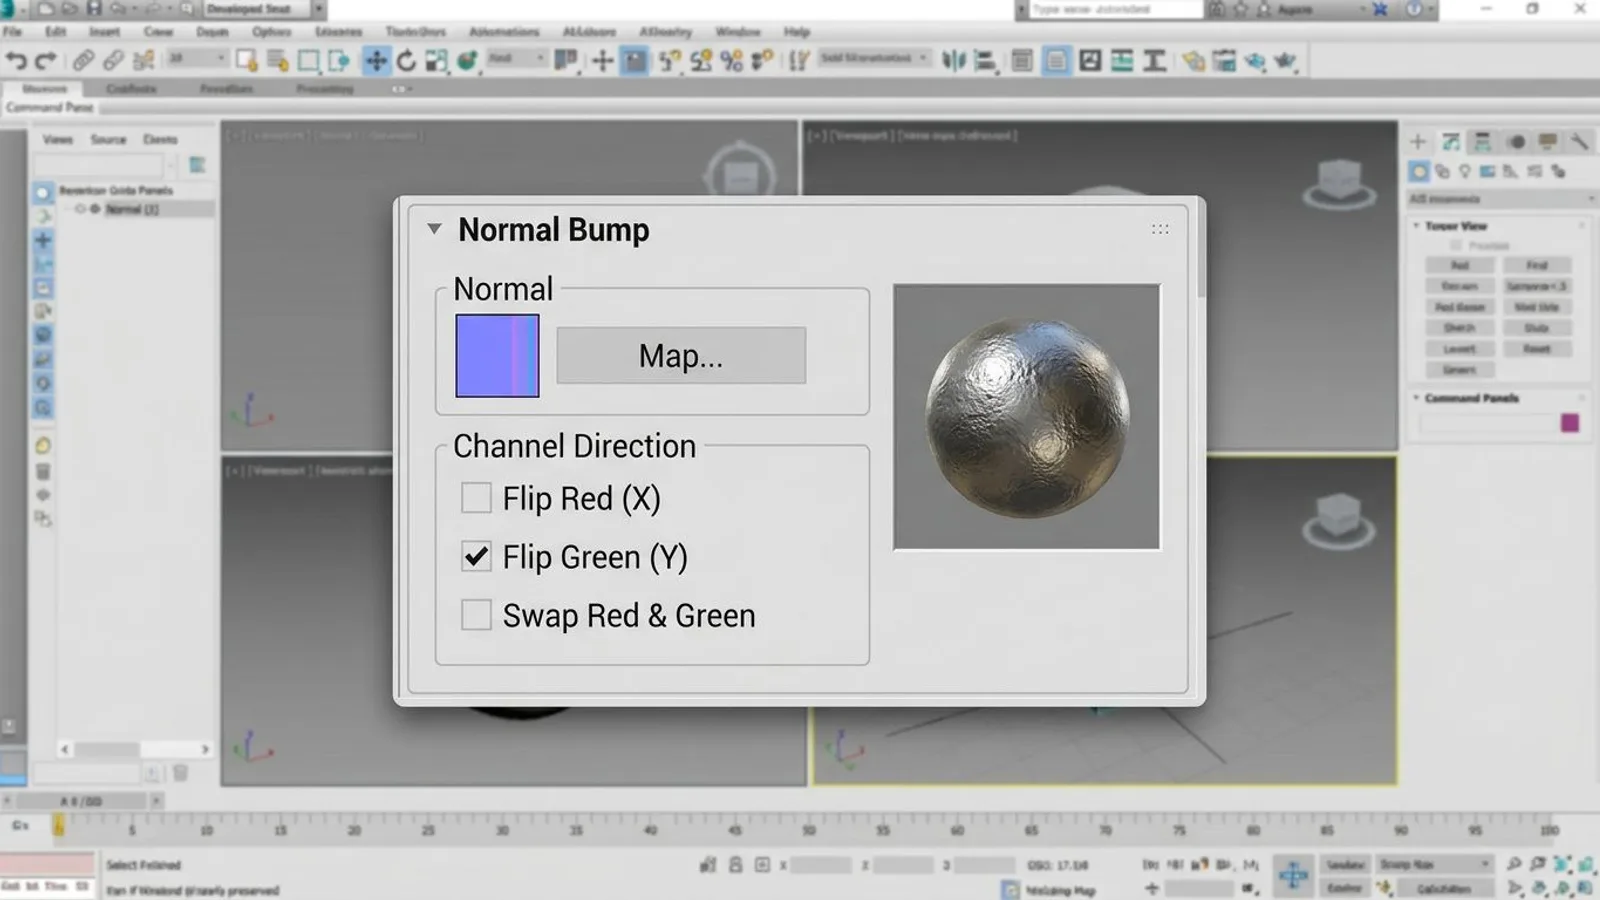Select the Select and Scale tool
The height and width of the screenshot is (900, 1600).
click(x=437, y=61)
